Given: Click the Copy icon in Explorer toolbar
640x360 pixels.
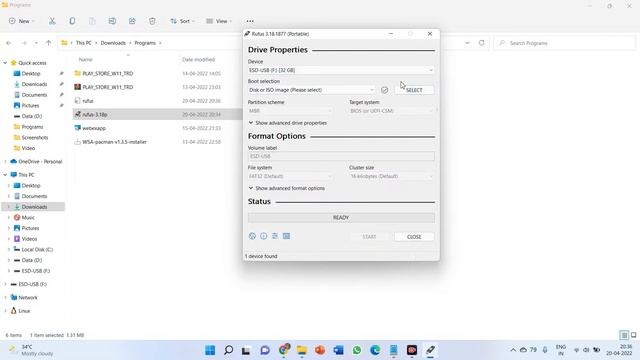Looking at the screenshot, I should tap(72, 21).
